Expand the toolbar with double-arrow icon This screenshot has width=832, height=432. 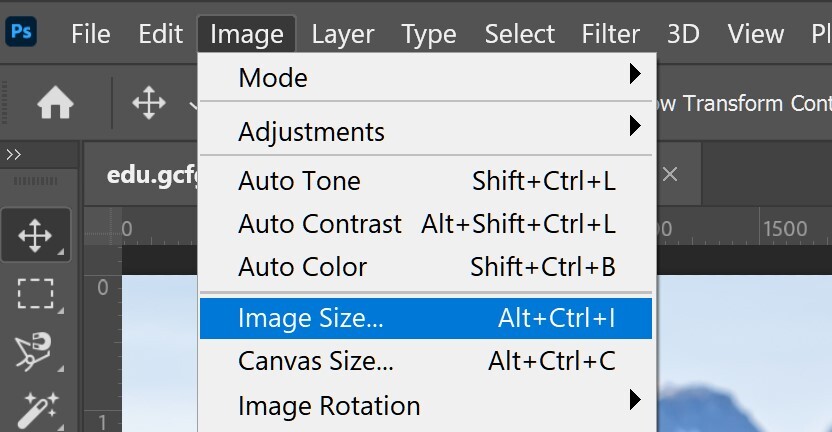point(14,155)
